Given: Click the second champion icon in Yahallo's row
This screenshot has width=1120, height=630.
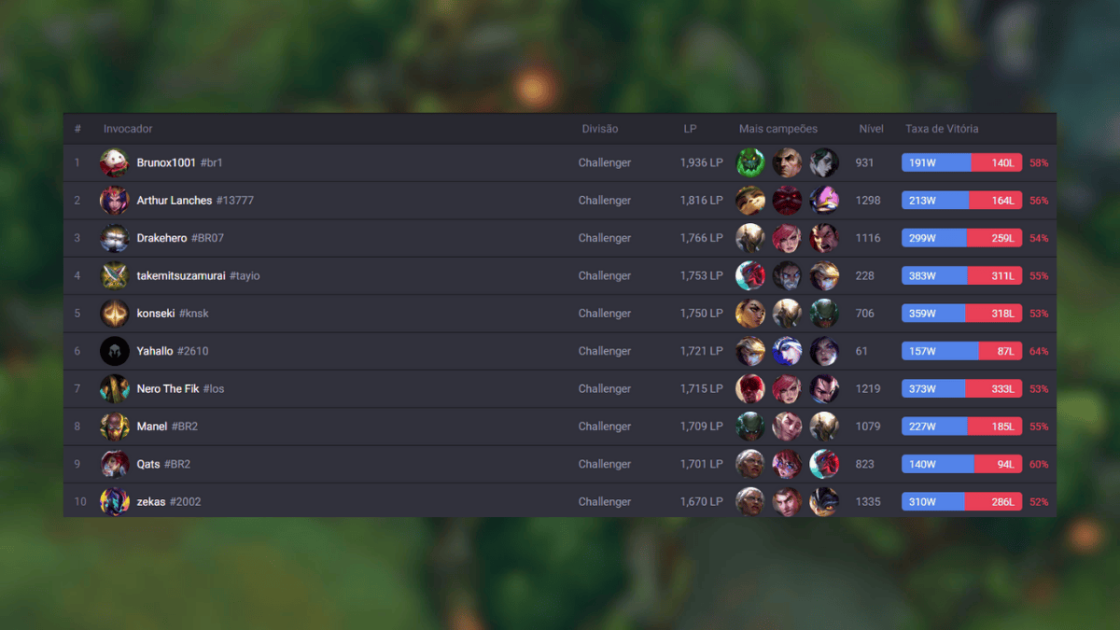Looking at the screenshot, I should [x=786, y=351].
